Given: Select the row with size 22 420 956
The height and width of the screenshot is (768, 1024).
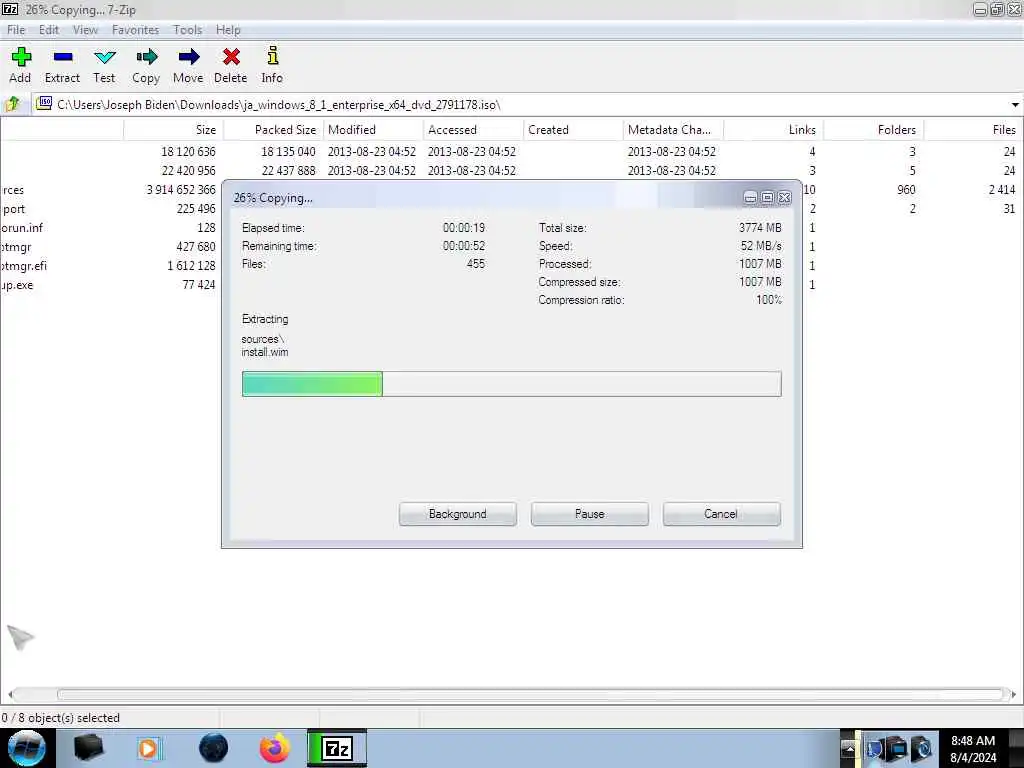Looking at the screenshot, I should [x=511, y=170].
